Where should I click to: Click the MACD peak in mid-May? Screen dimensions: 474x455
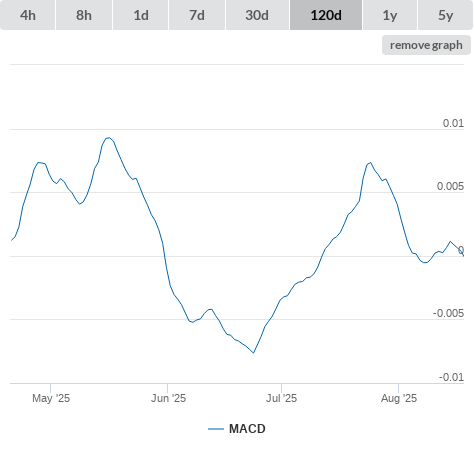pyautogui.click(x=108, y=138)
